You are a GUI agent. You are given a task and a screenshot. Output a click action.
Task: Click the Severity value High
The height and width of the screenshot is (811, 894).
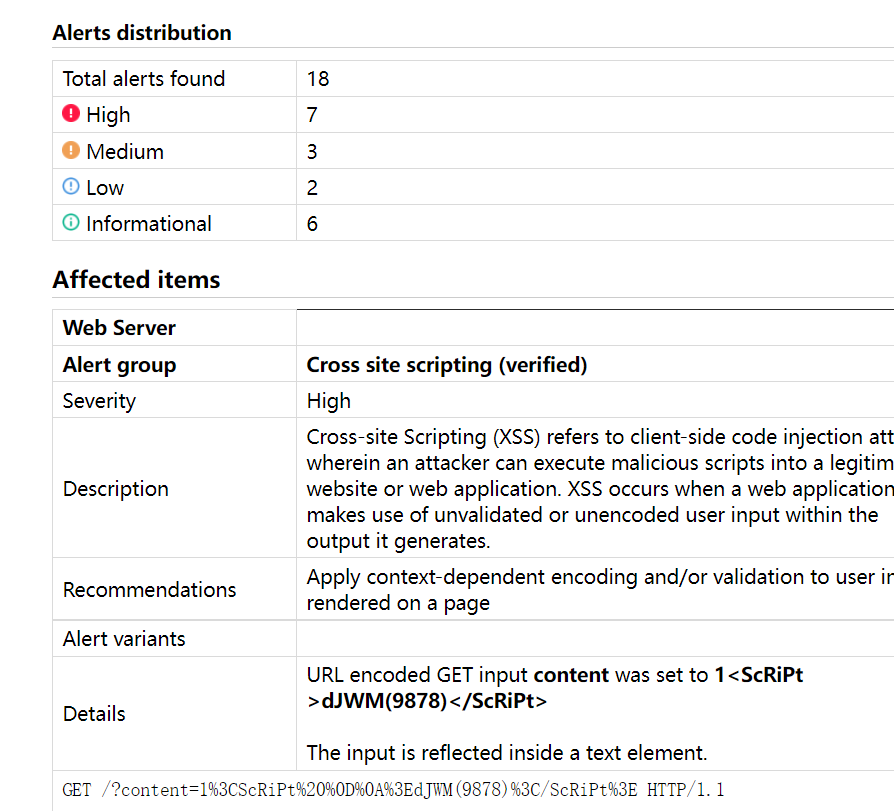(328, 401)
